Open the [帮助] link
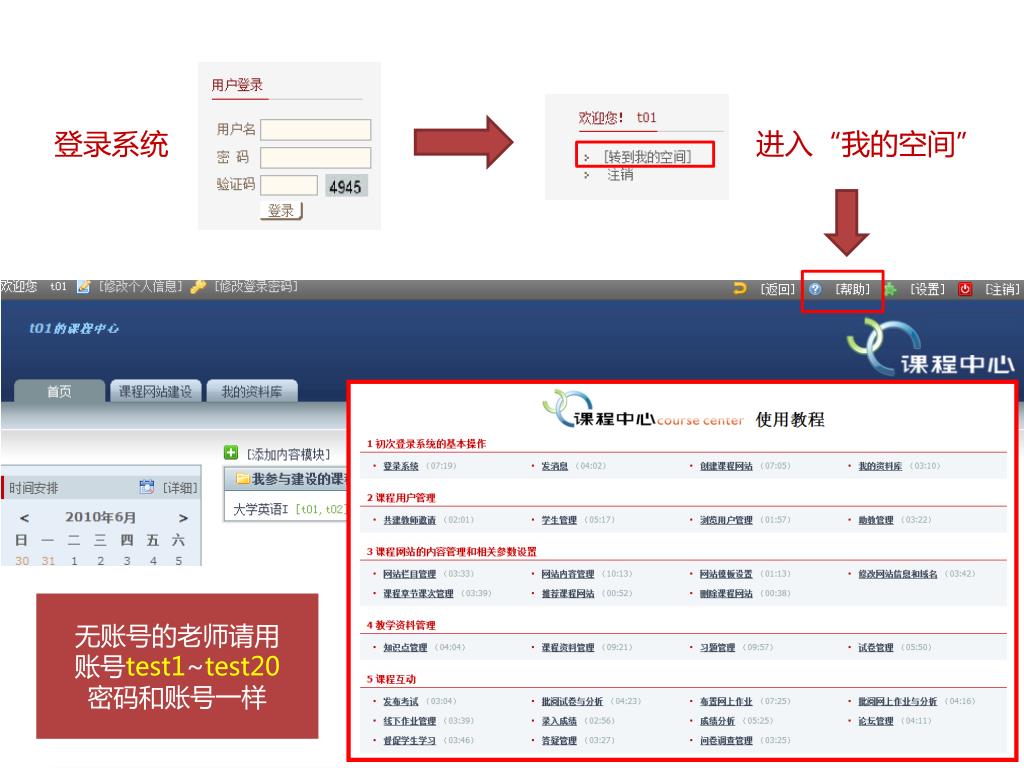The height and width of the screenshot is (768, 1024). (852, 289)
